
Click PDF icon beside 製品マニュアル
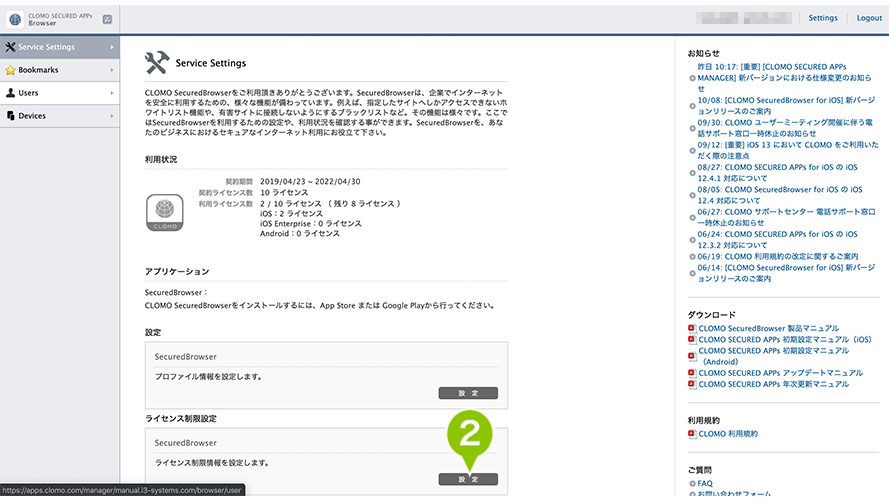tap(692, 328)
